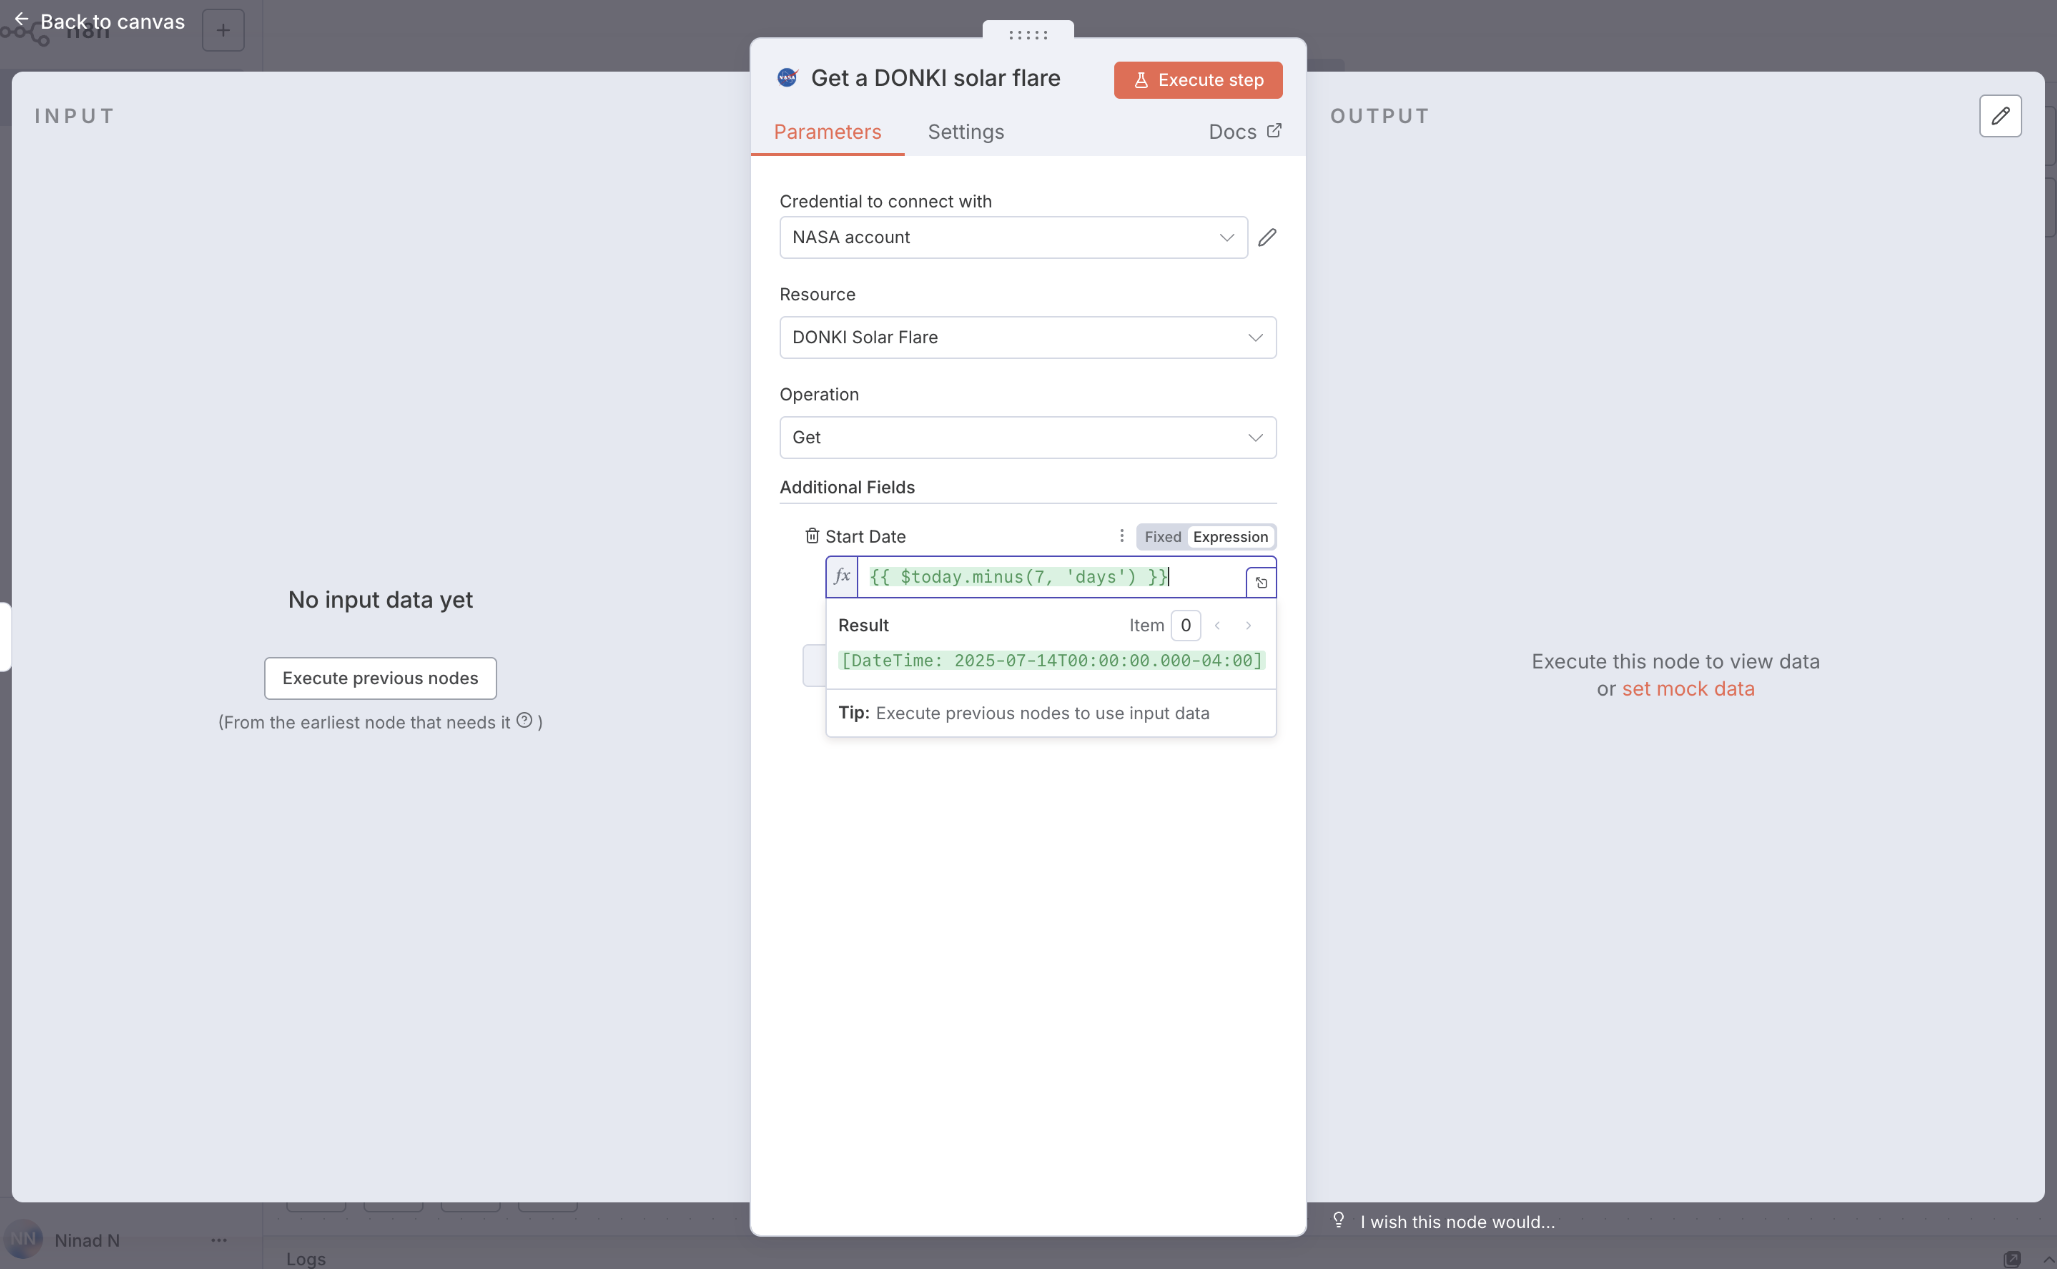Click the Execute step button

pos(1198,80)
